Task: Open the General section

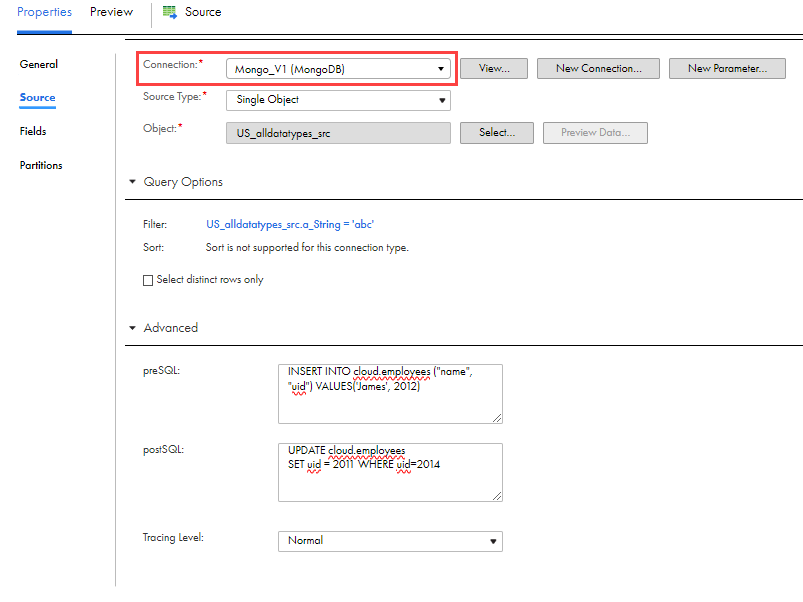Action: [x=39, y=64]
